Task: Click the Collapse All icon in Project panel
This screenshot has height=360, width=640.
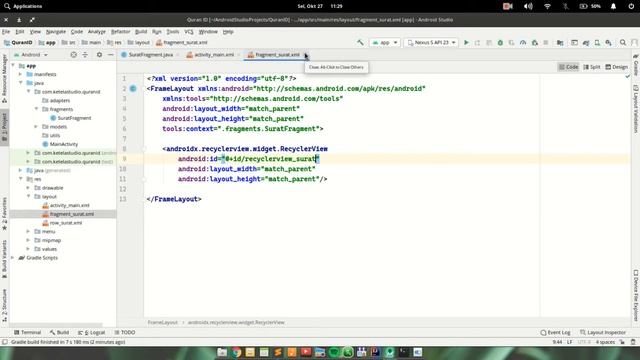Action: (85, 55)
